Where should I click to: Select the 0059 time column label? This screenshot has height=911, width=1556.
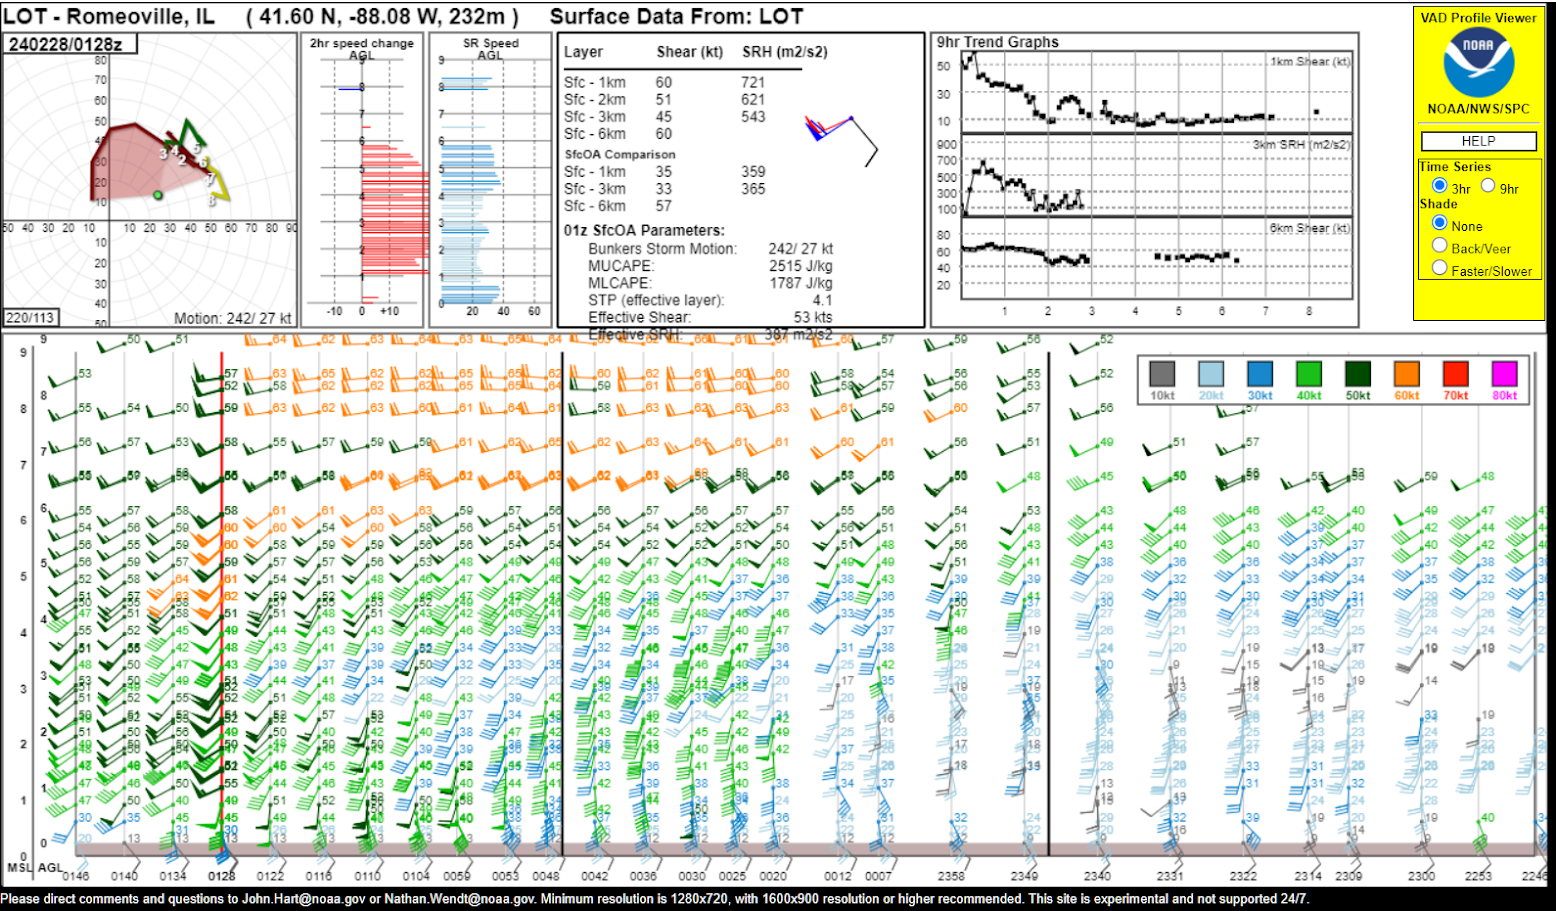point(457,876)
